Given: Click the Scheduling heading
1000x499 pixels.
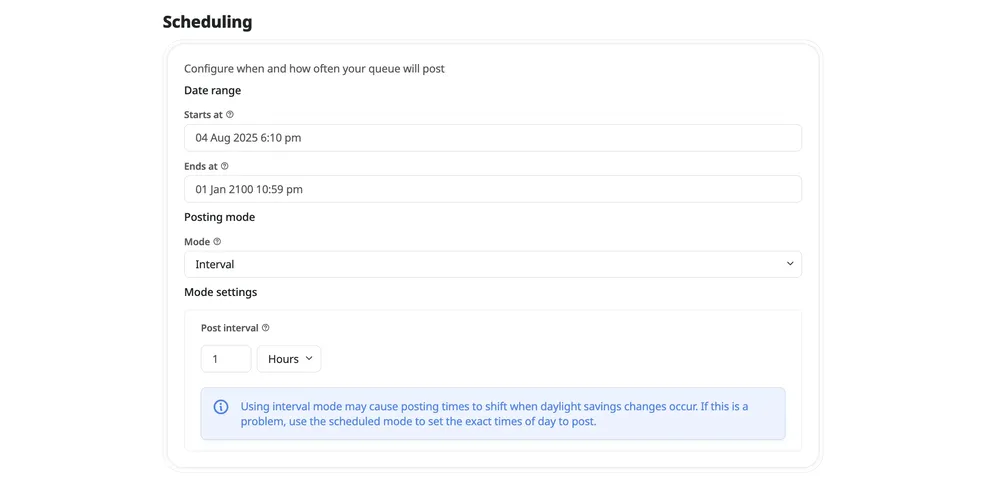Looking at the screenshot, I should pyautogui.click(x=207, y=22).
